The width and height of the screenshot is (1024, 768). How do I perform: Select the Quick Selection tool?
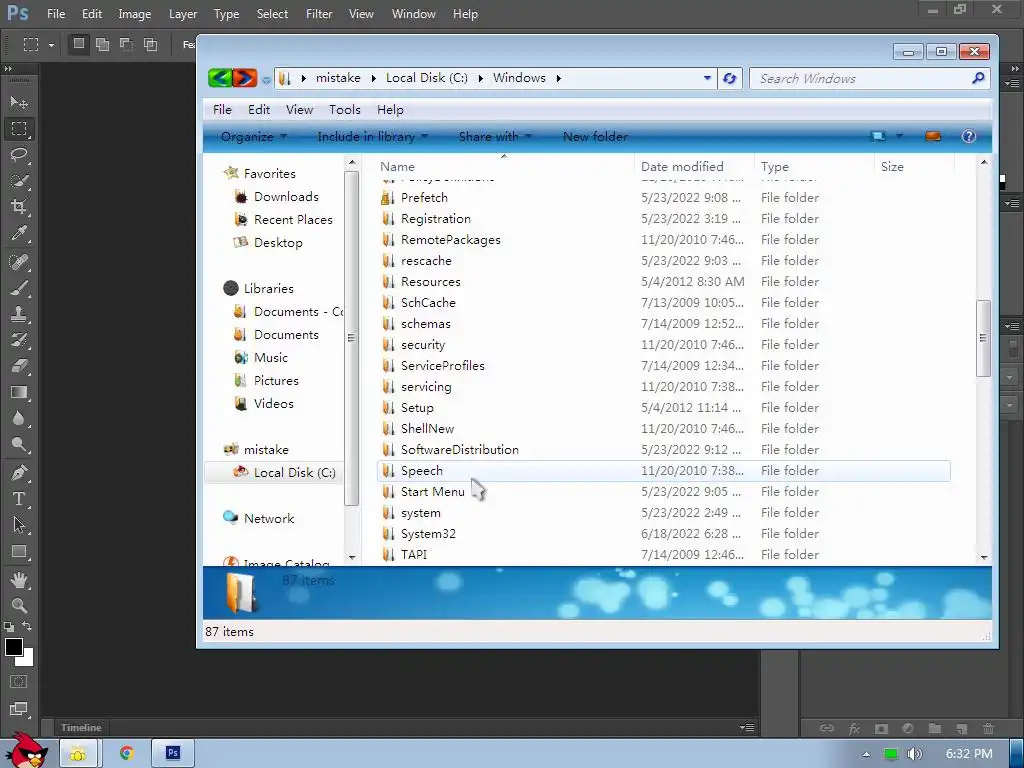[19, 181]
